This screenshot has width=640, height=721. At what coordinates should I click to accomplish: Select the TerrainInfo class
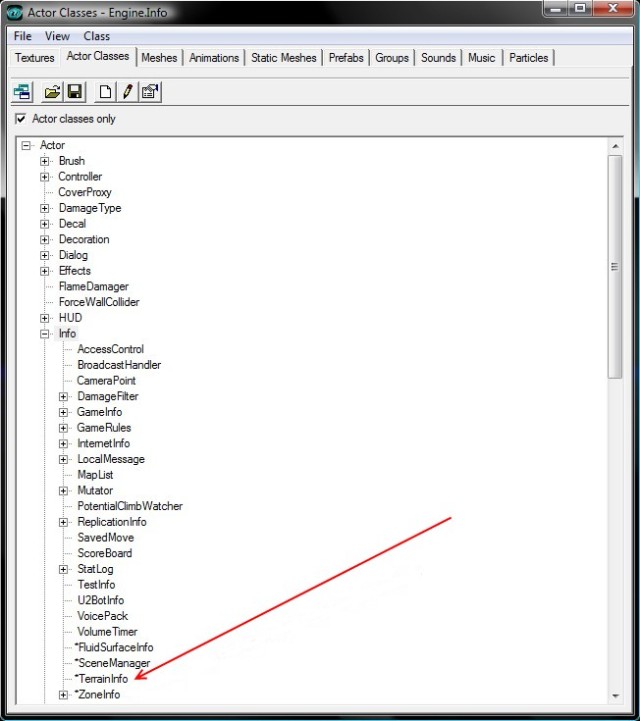coord(104,679)
